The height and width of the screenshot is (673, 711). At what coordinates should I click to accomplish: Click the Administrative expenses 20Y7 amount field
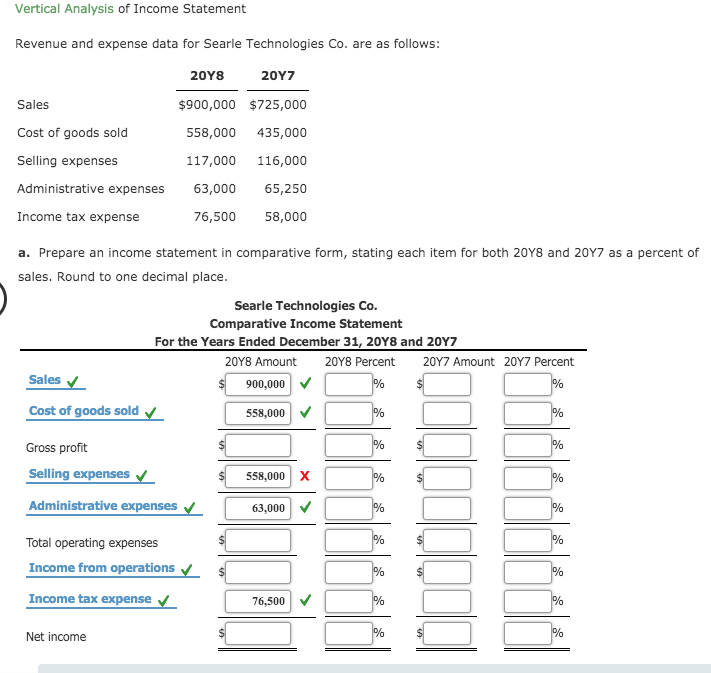[x=447, y=508]
